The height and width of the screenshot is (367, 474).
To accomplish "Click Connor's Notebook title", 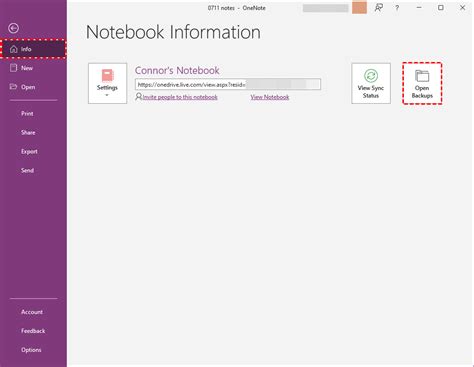I will point(177,70).
